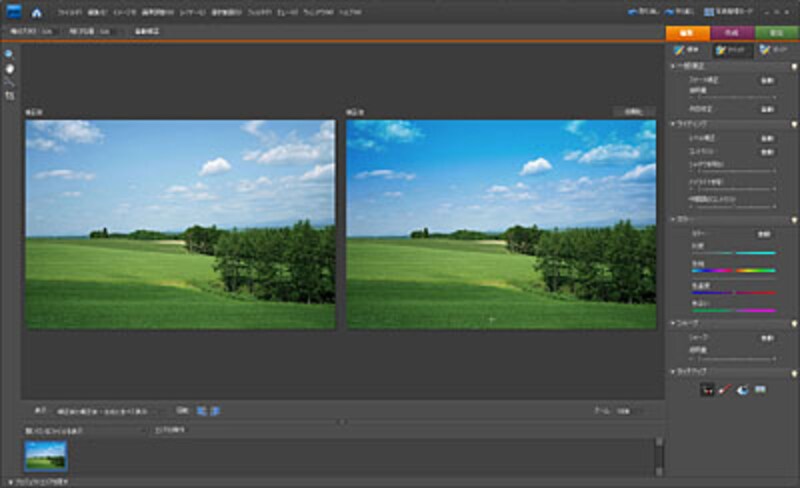Select the Hand tool

pyautogui.click(x=9, y=67)
